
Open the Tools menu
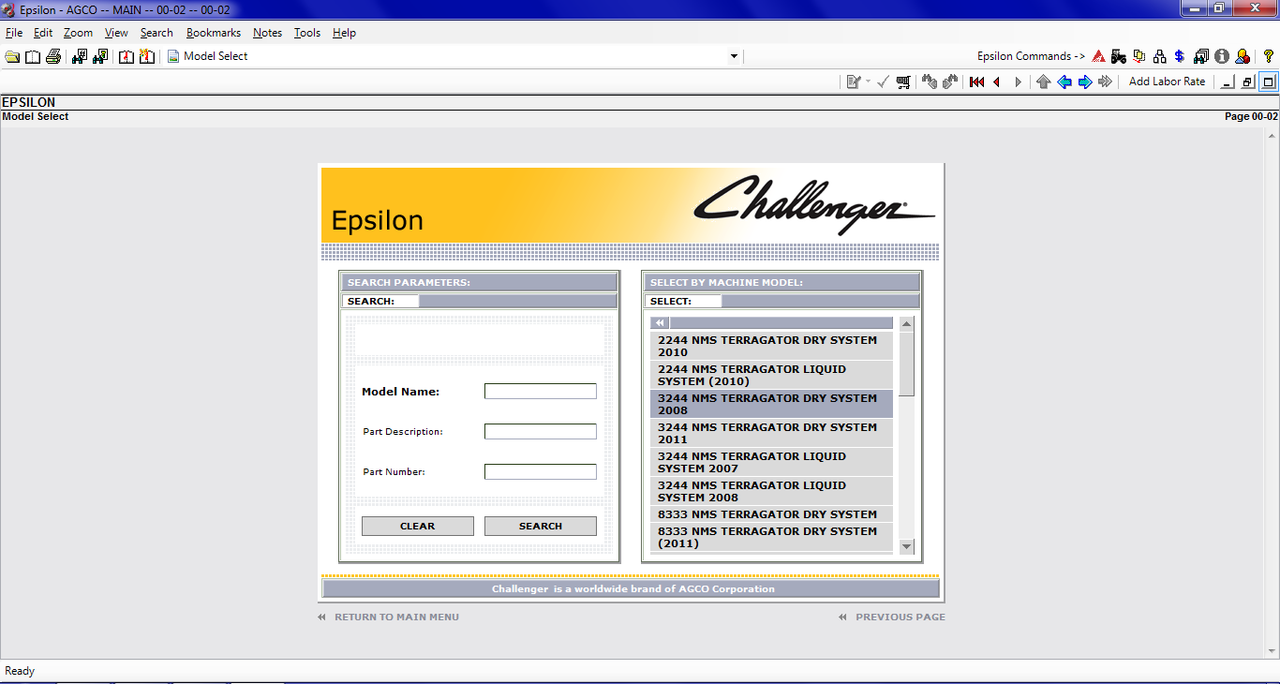tap(307, 33)
